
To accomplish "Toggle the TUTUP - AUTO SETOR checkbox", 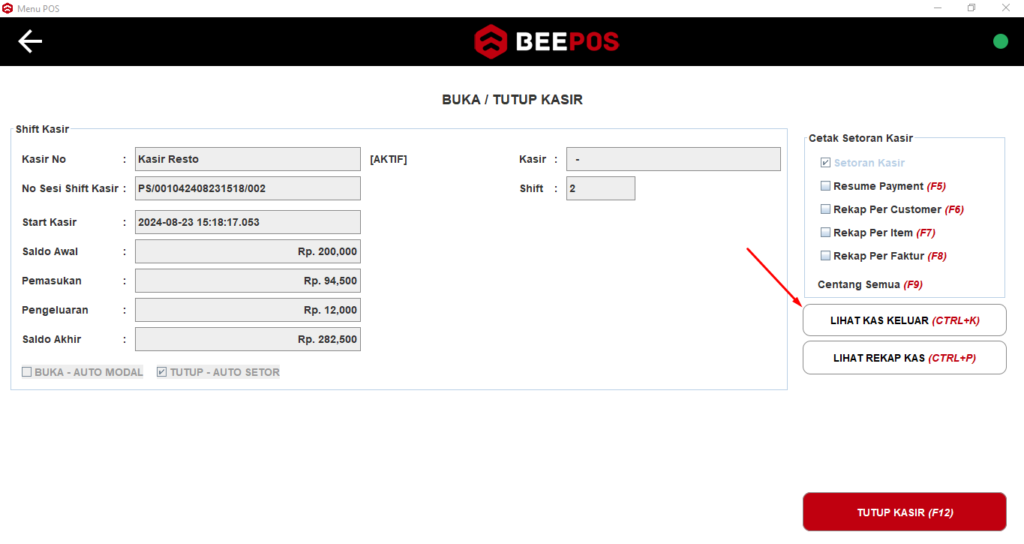I will pos(162,372).
